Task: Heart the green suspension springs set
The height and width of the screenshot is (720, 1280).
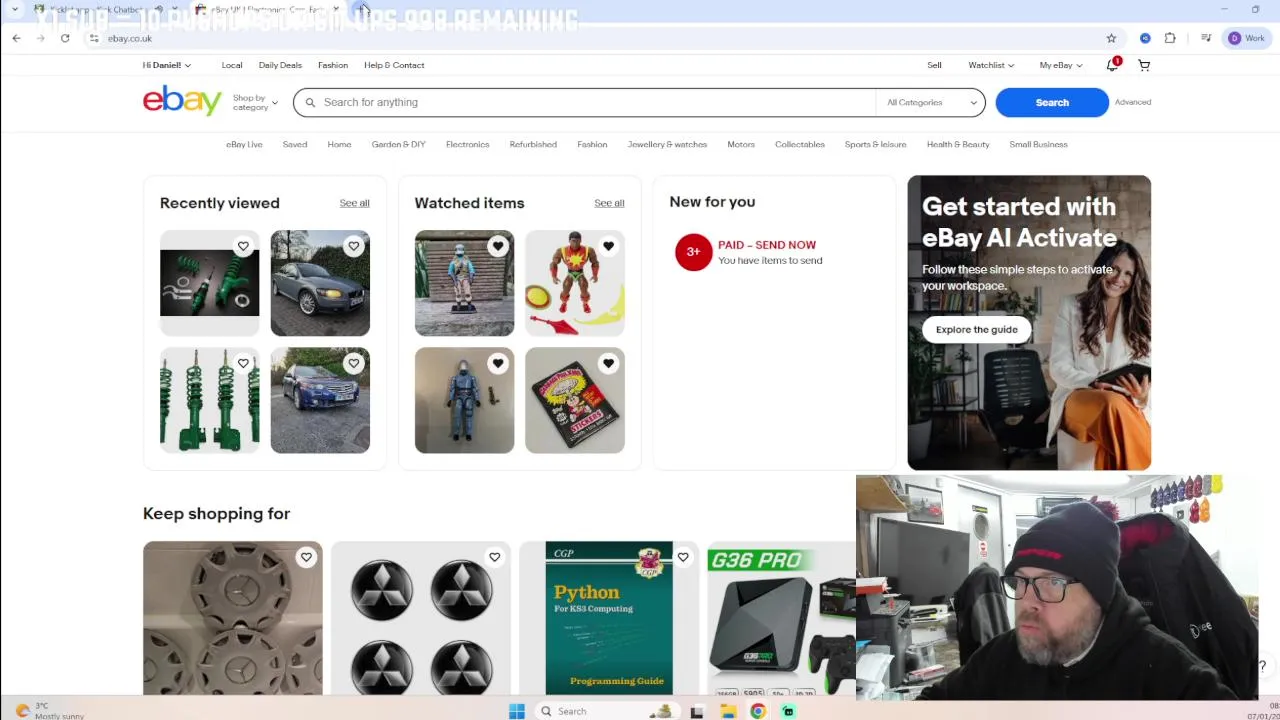Action: pos(243,363)
